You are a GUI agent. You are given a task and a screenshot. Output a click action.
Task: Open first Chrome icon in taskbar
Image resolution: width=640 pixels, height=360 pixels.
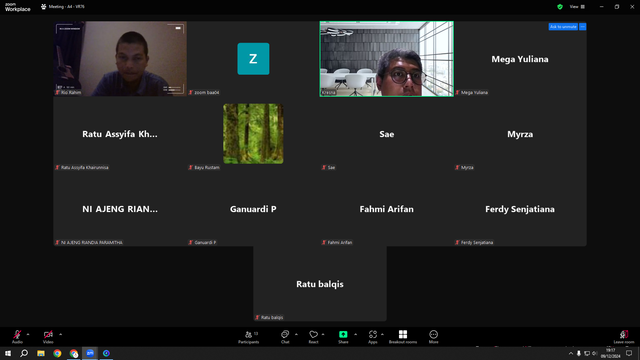57,353
